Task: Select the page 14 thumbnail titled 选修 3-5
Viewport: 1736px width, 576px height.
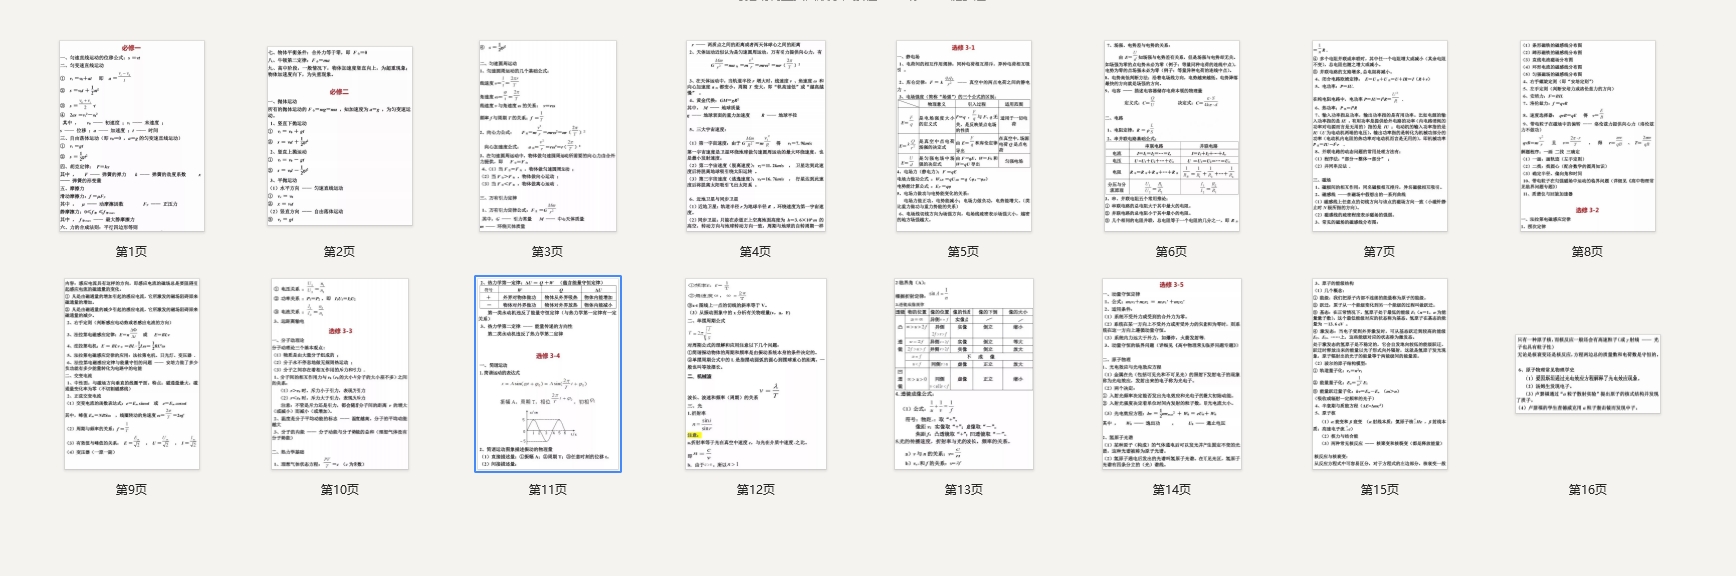Action: [x=1171, y=374]
